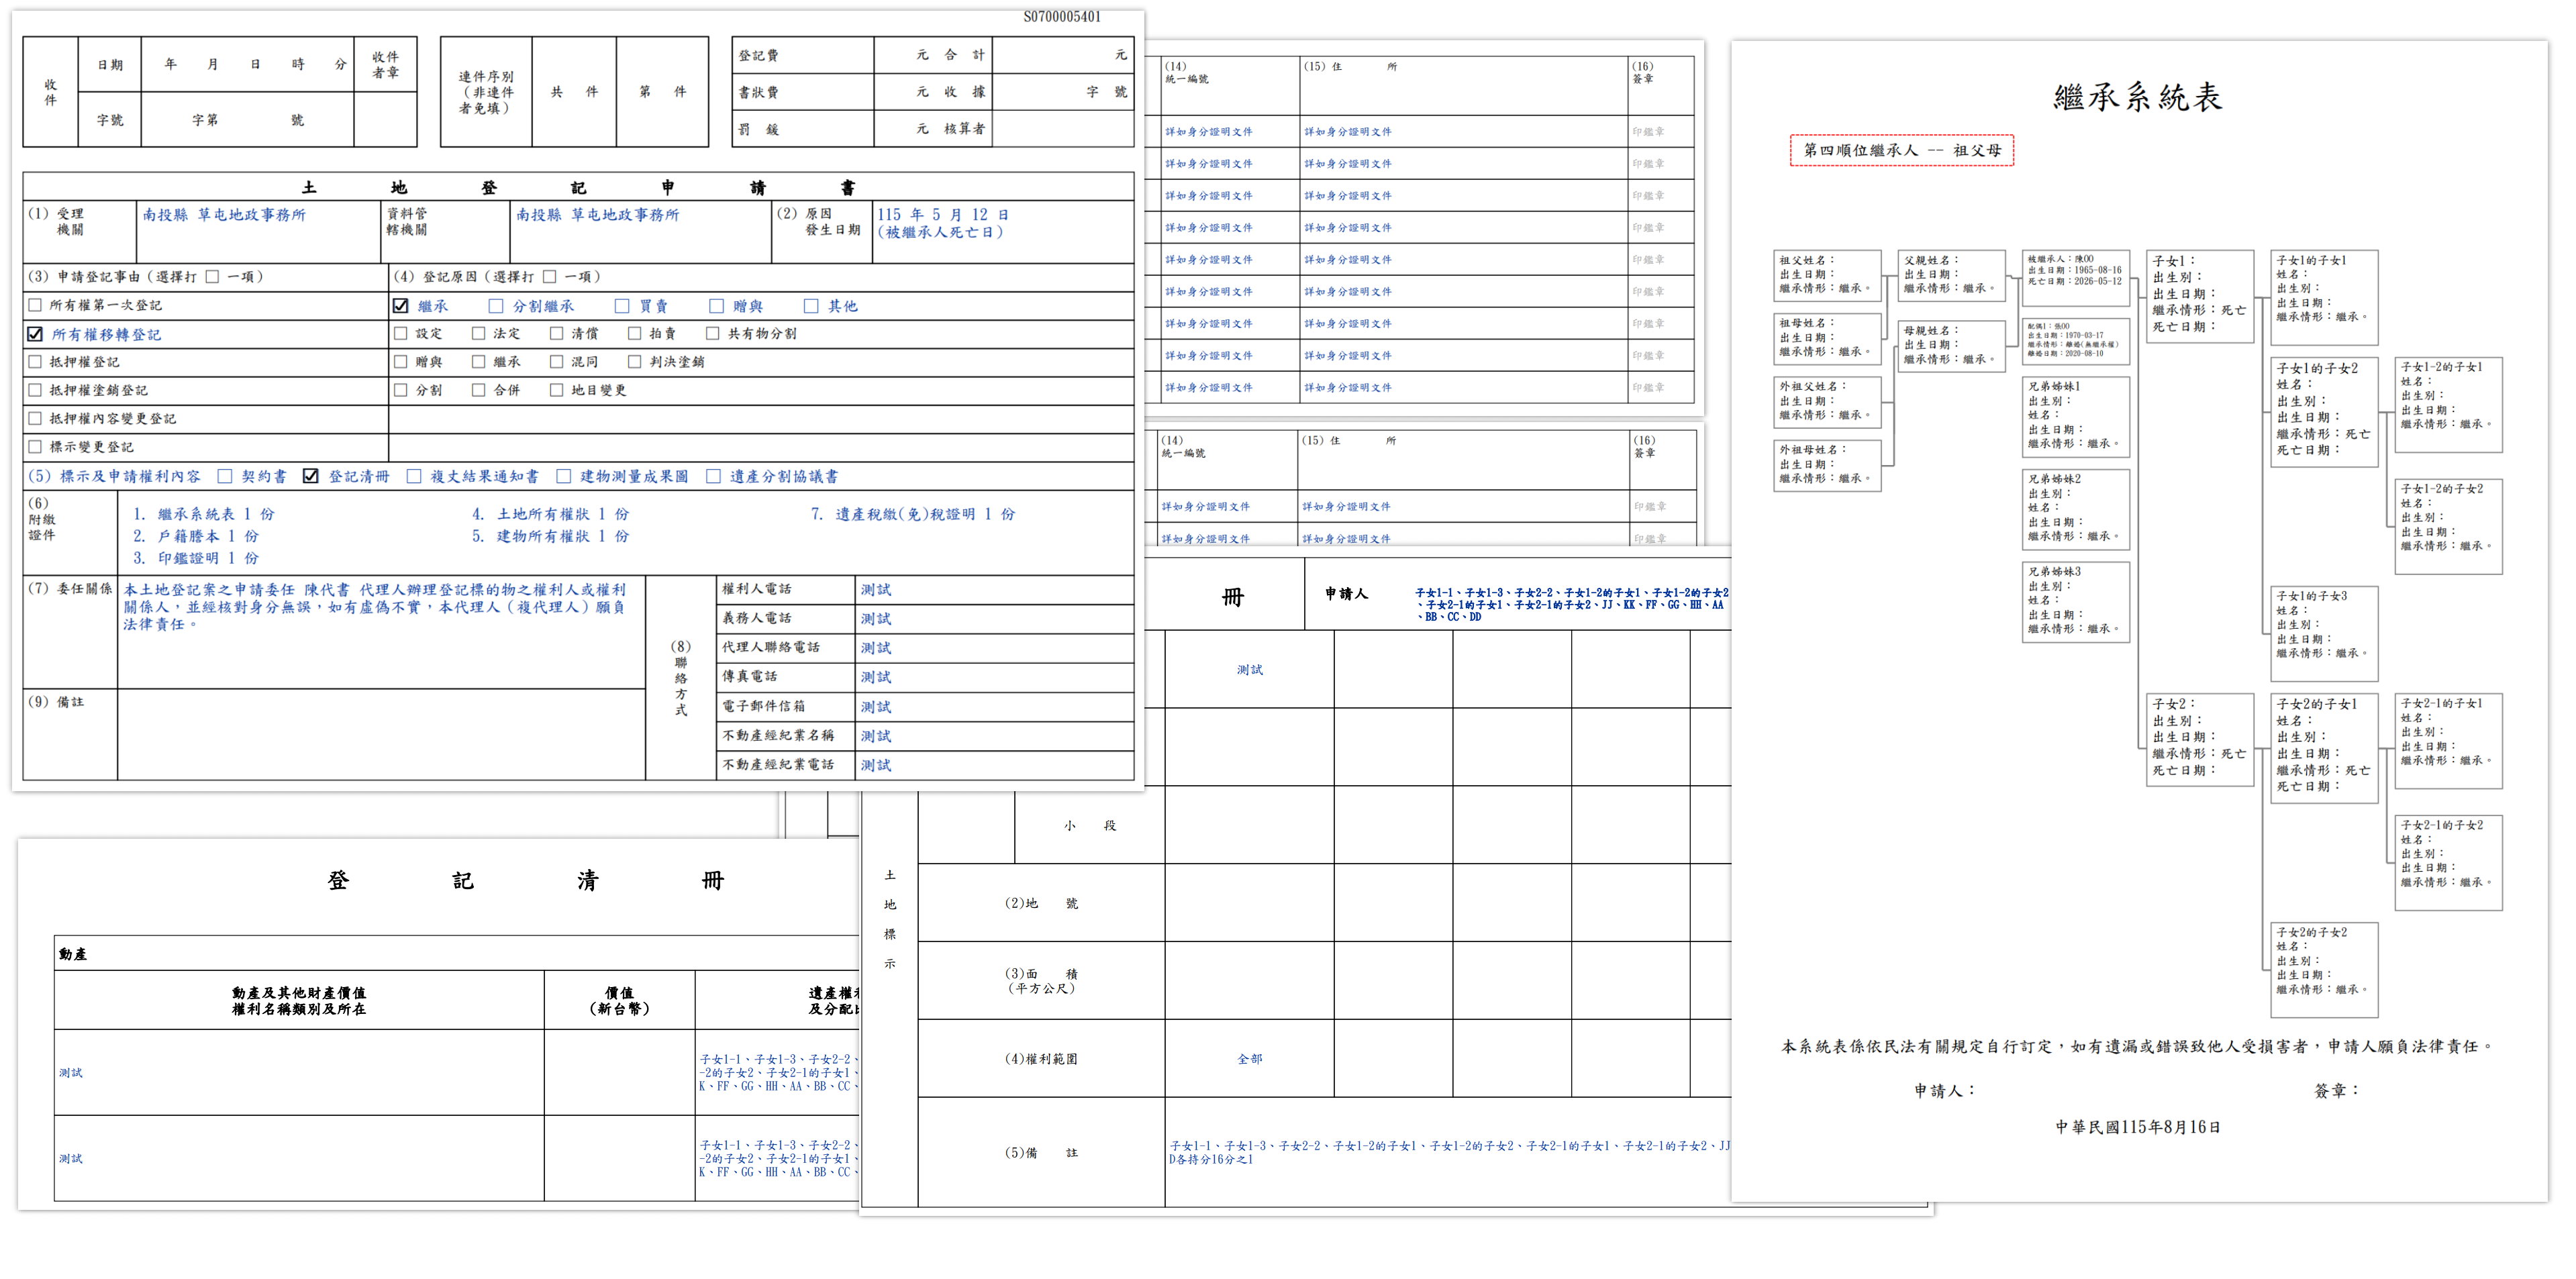Click the 子女2： box in the chart
Image resolution: width=2576 pixels, height=1279 pixels.
(2200, 739)
